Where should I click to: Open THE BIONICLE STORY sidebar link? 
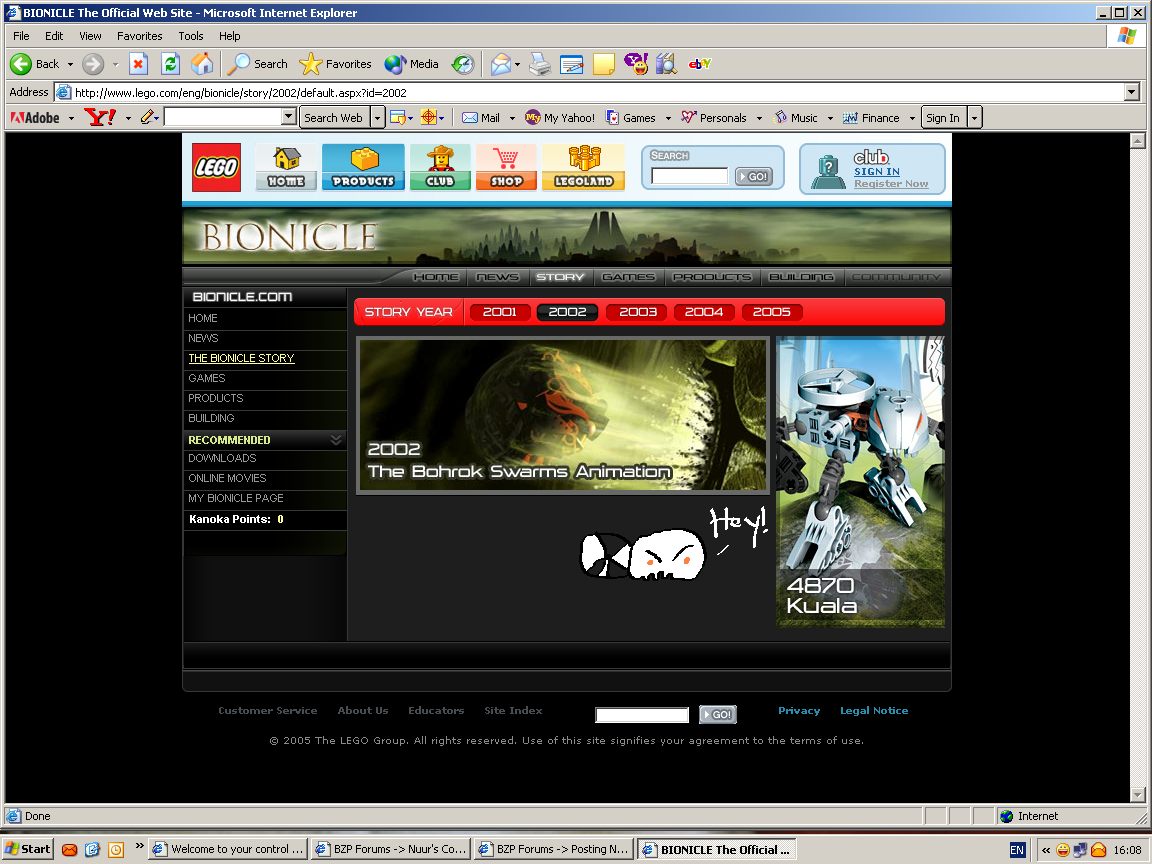(241, 359)
